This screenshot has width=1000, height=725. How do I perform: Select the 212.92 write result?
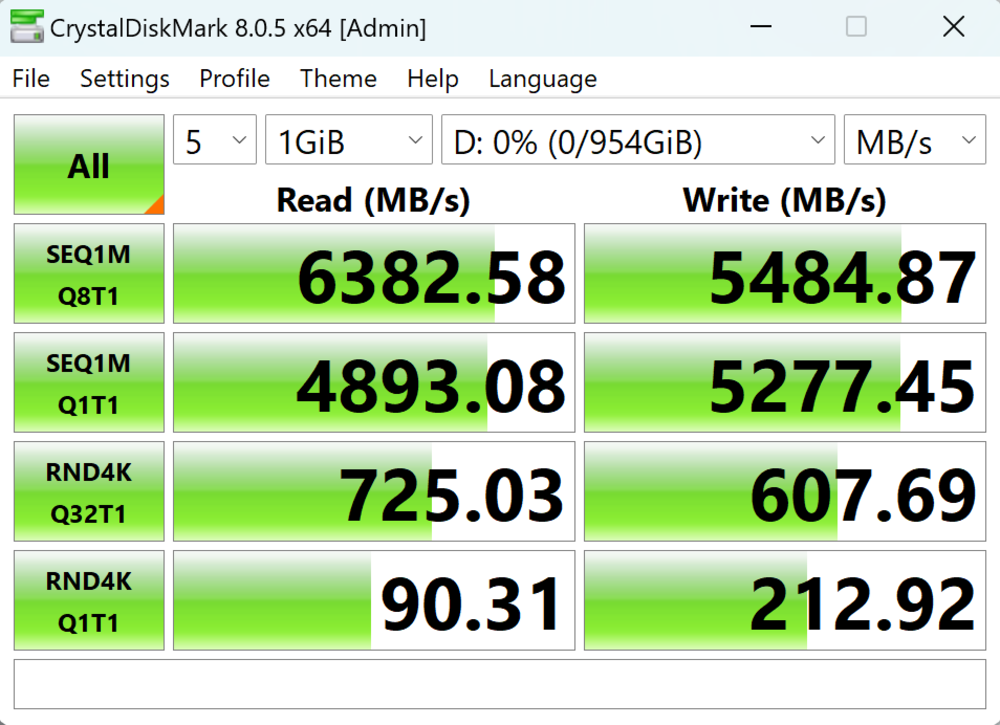pyautogui.click(x=785, y=601)
